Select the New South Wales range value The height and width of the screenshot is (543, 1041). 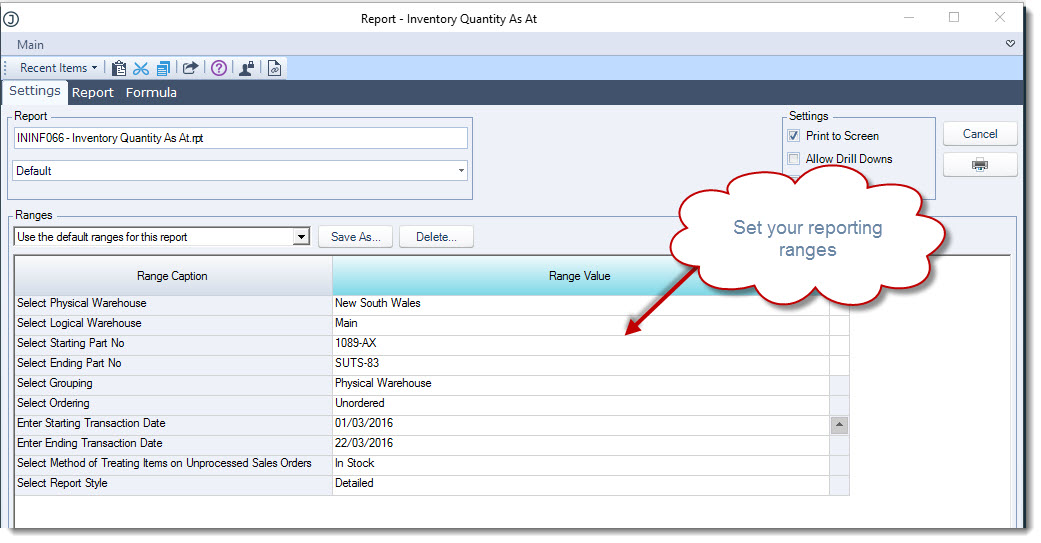[581, 303]
